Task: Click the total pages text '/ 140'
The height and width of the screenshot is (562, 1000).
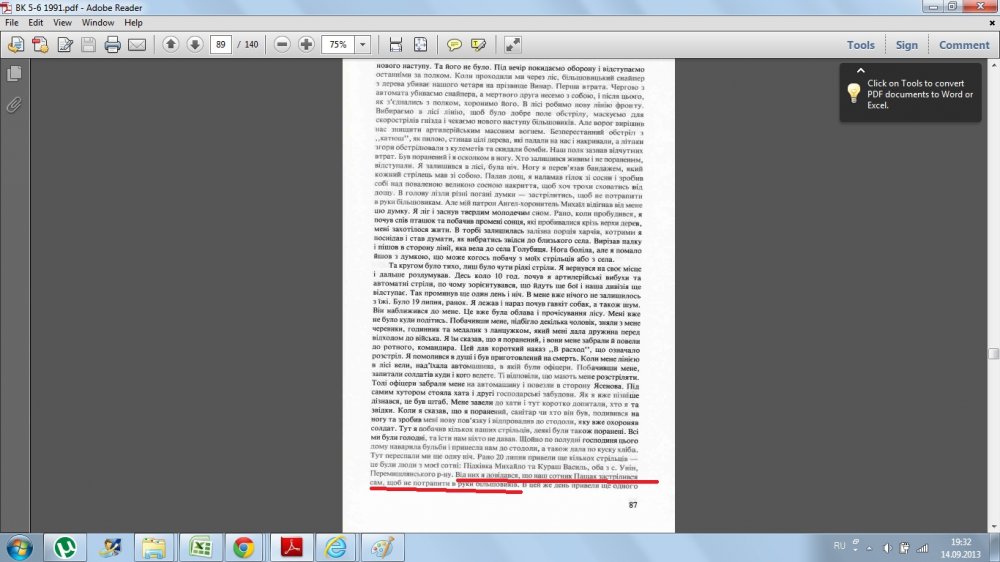Action: [248, 45]
